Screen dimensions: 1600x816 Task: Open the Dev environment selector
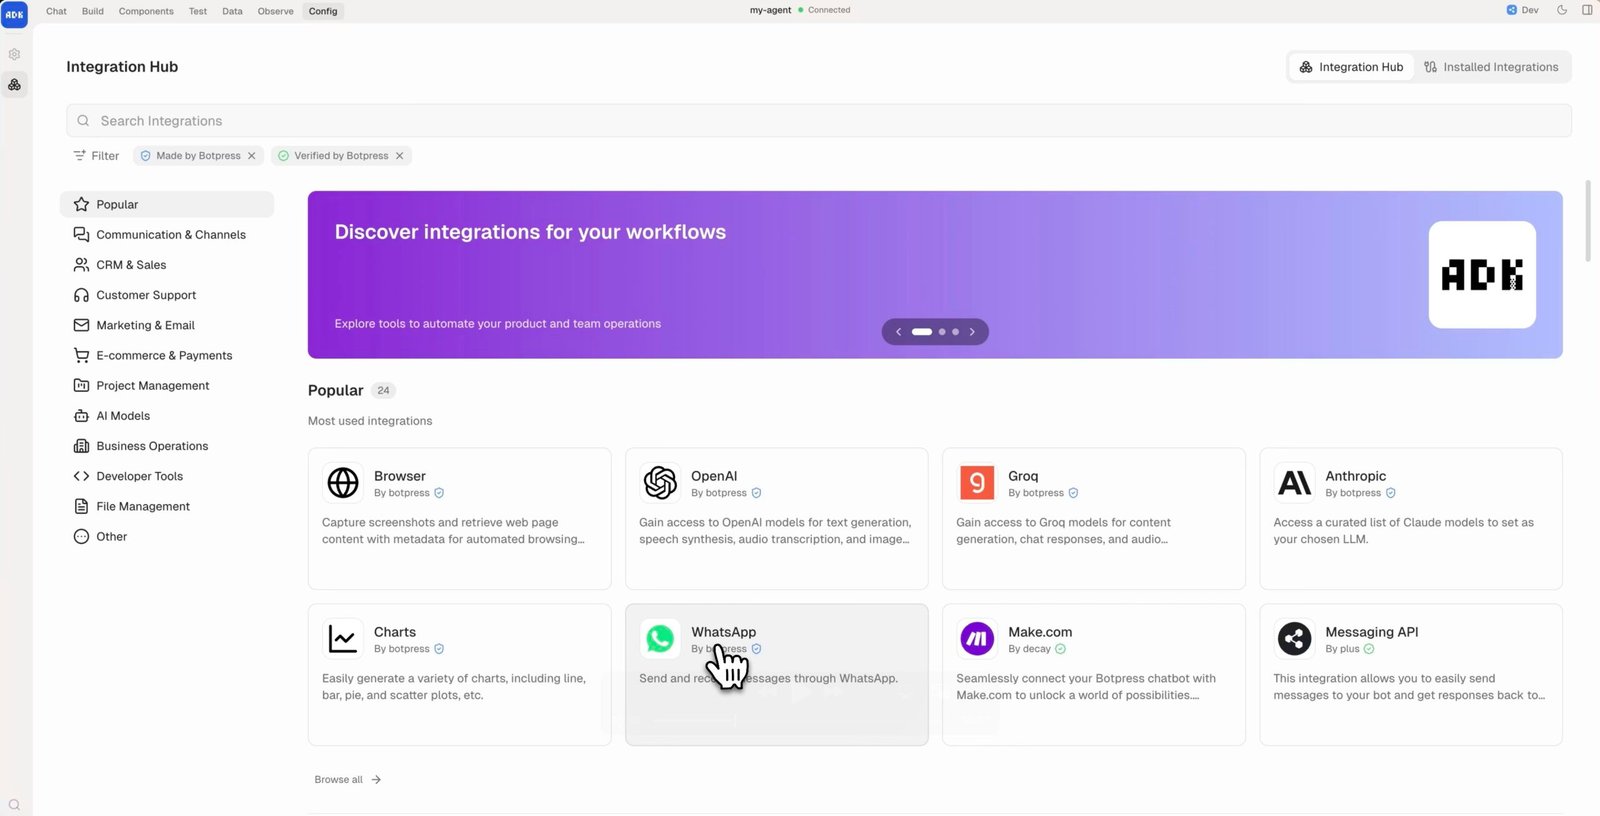(1522, 10)
